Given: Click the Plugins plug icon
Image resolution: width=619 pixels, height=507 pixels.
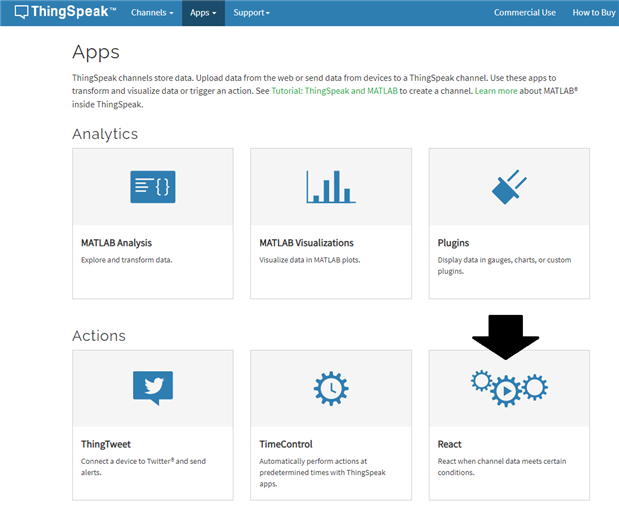Looking at the screenshot, I should (x=509, y=187).
